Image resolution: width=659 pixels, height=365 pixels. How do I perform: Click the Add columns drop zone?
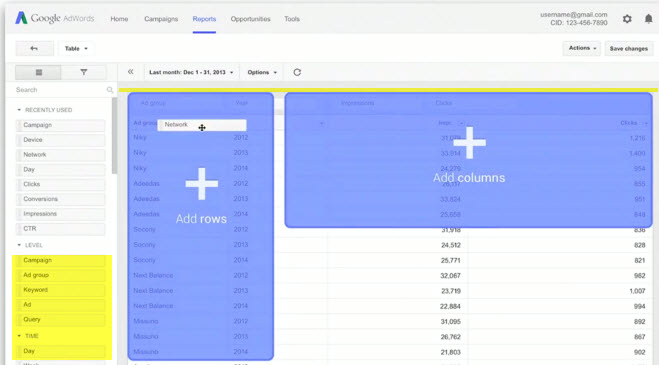469,160
